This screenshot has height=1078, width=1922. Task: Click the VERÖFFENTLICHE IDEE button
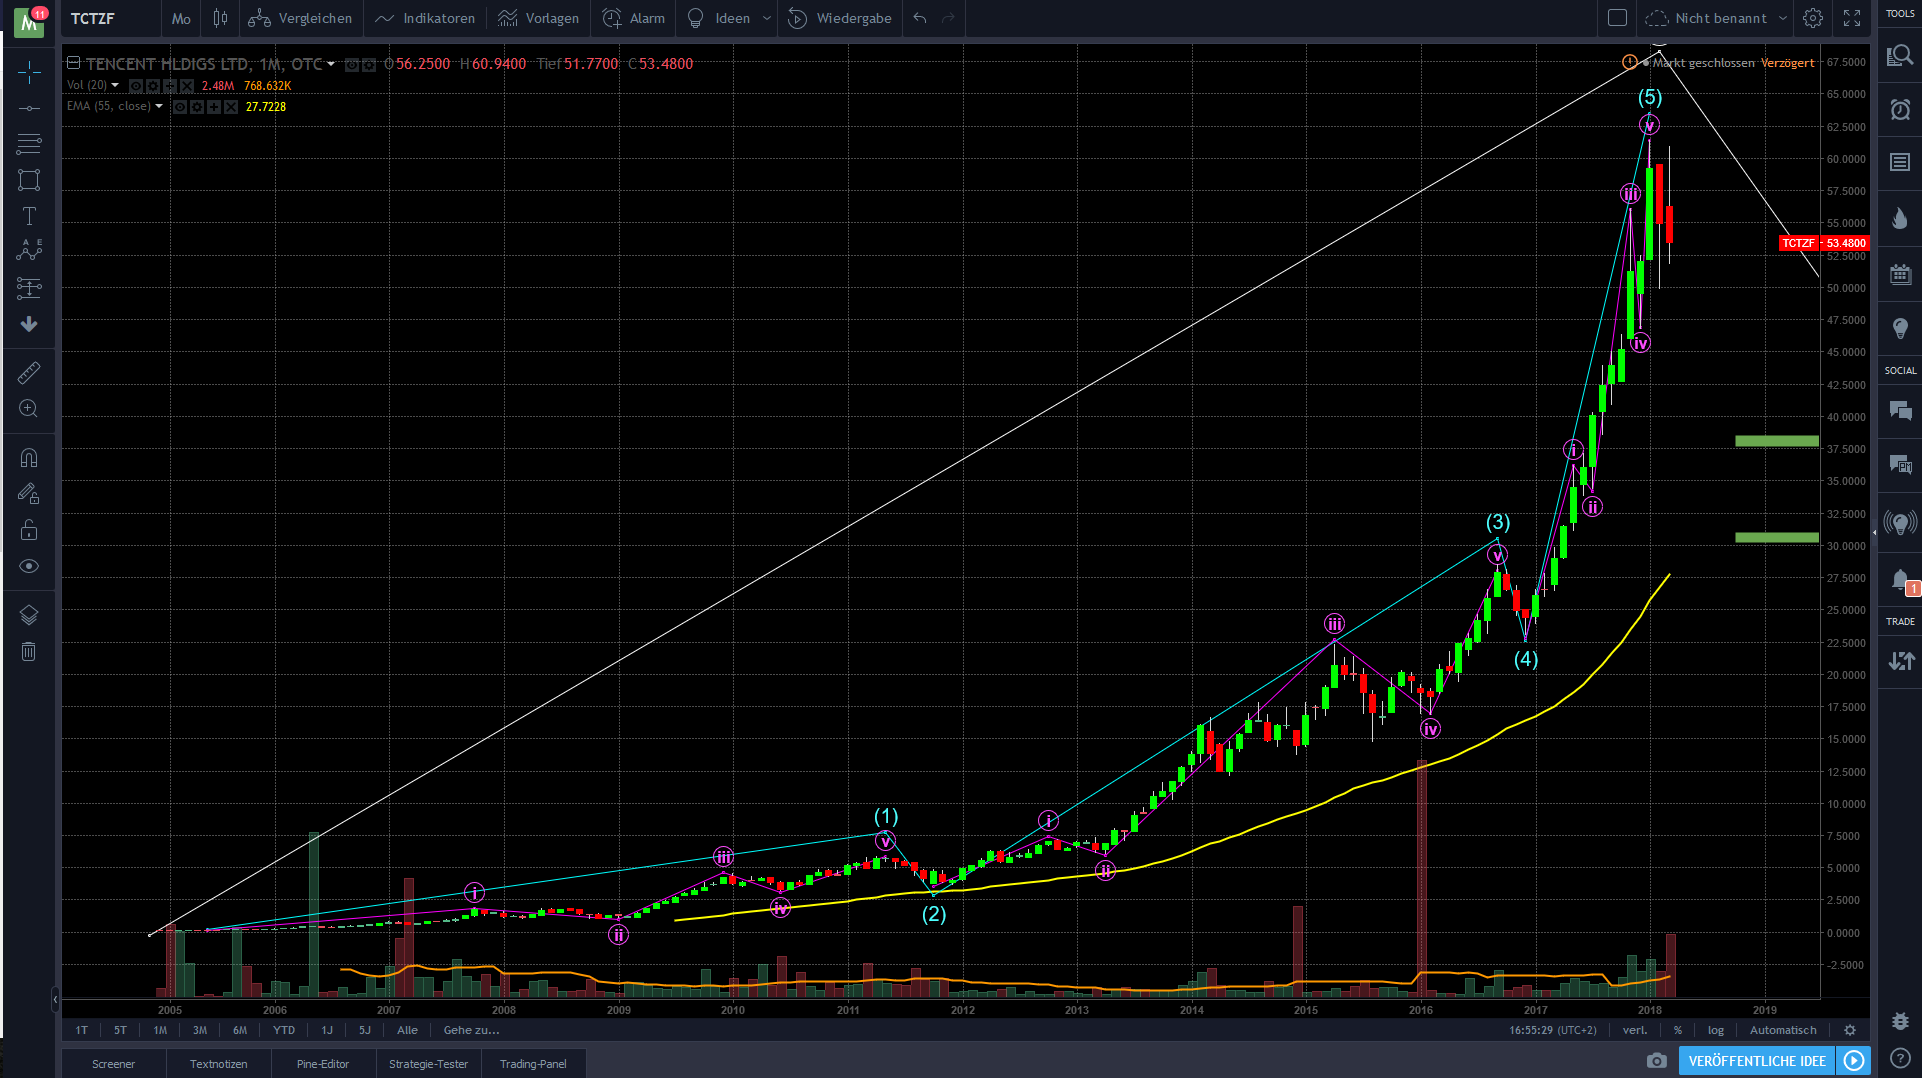pyautogui.click(x=1757, y=1061)
